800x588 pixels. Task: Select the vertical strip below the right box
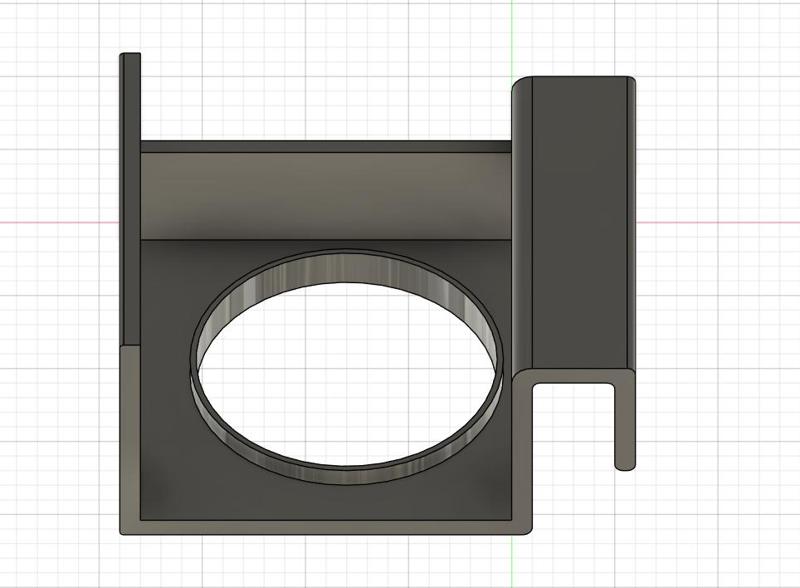(522, 452)
